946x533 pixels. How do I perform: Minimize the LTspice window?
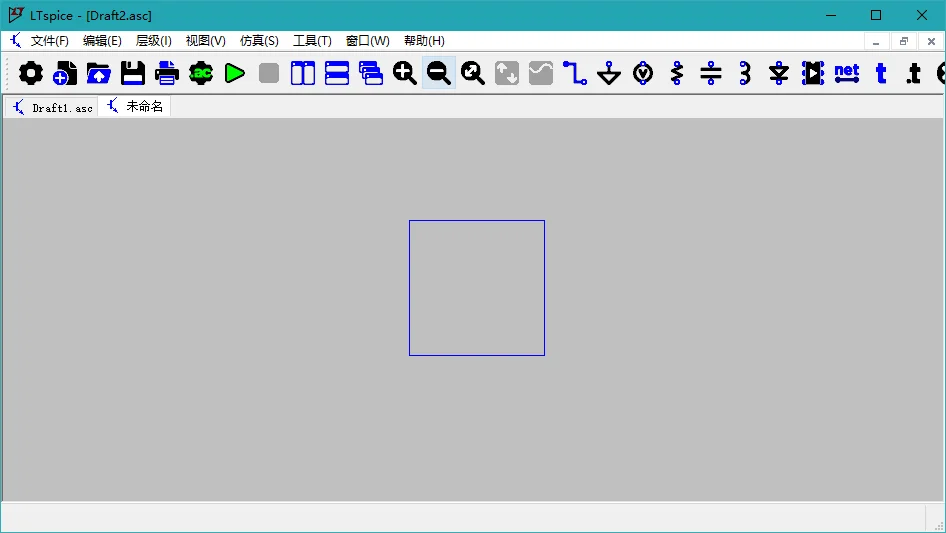pyautogui.click(x=831, y=15)
